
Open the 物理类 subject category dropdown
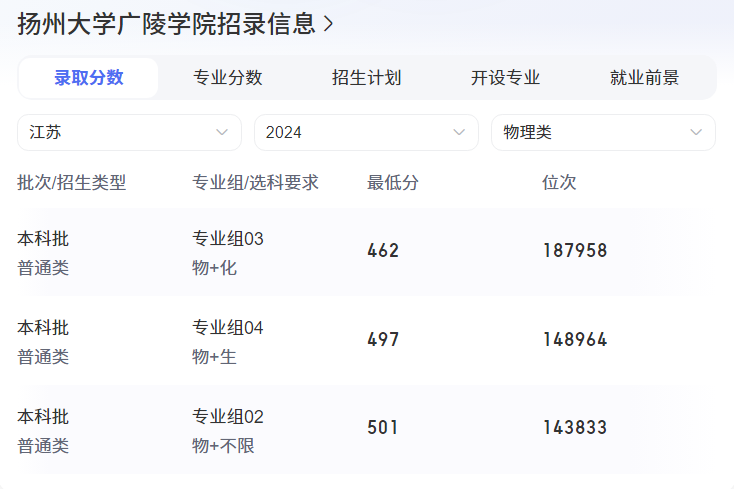coord(603,132)
